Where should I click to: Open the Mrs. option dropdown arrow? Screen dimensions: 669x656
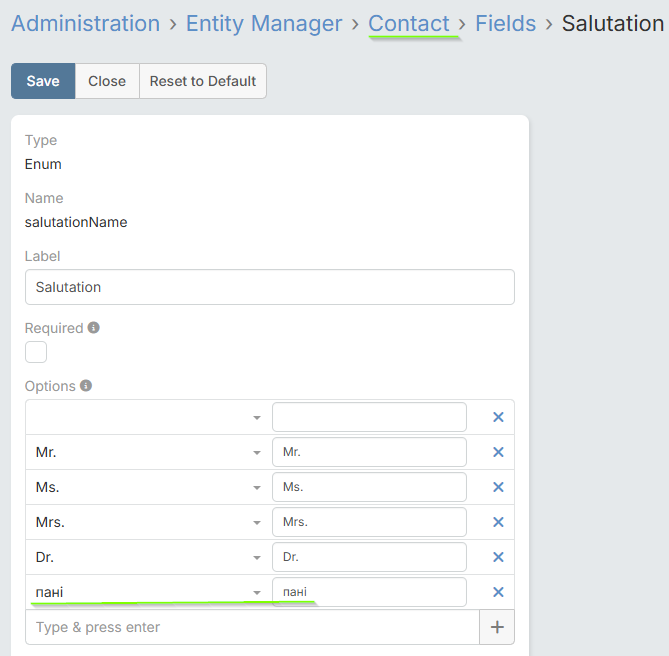coord(256,522)
